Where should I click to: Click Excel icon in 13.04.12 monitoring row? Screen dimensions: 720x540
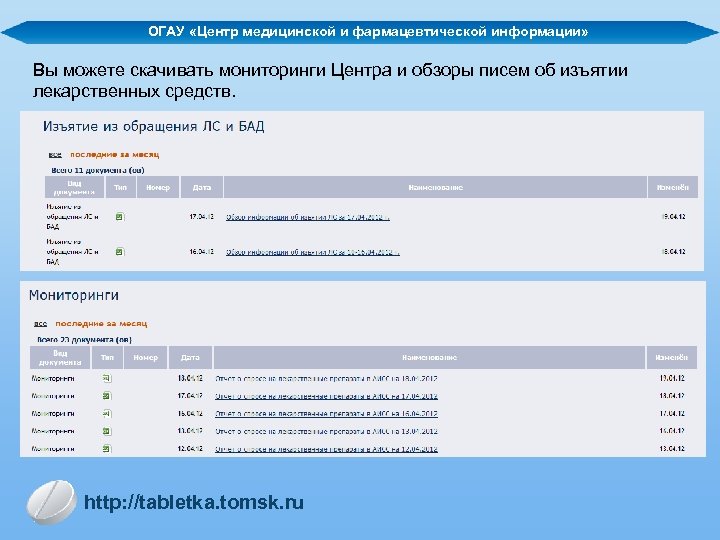coord(107,431)
